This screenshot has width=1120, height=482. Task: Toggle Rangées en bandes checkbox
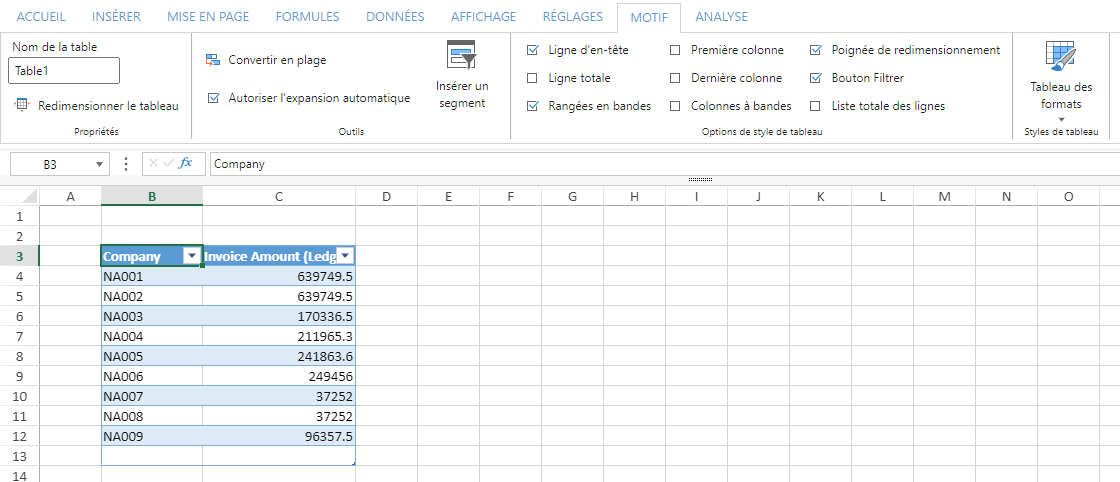(x=532, y=106)
